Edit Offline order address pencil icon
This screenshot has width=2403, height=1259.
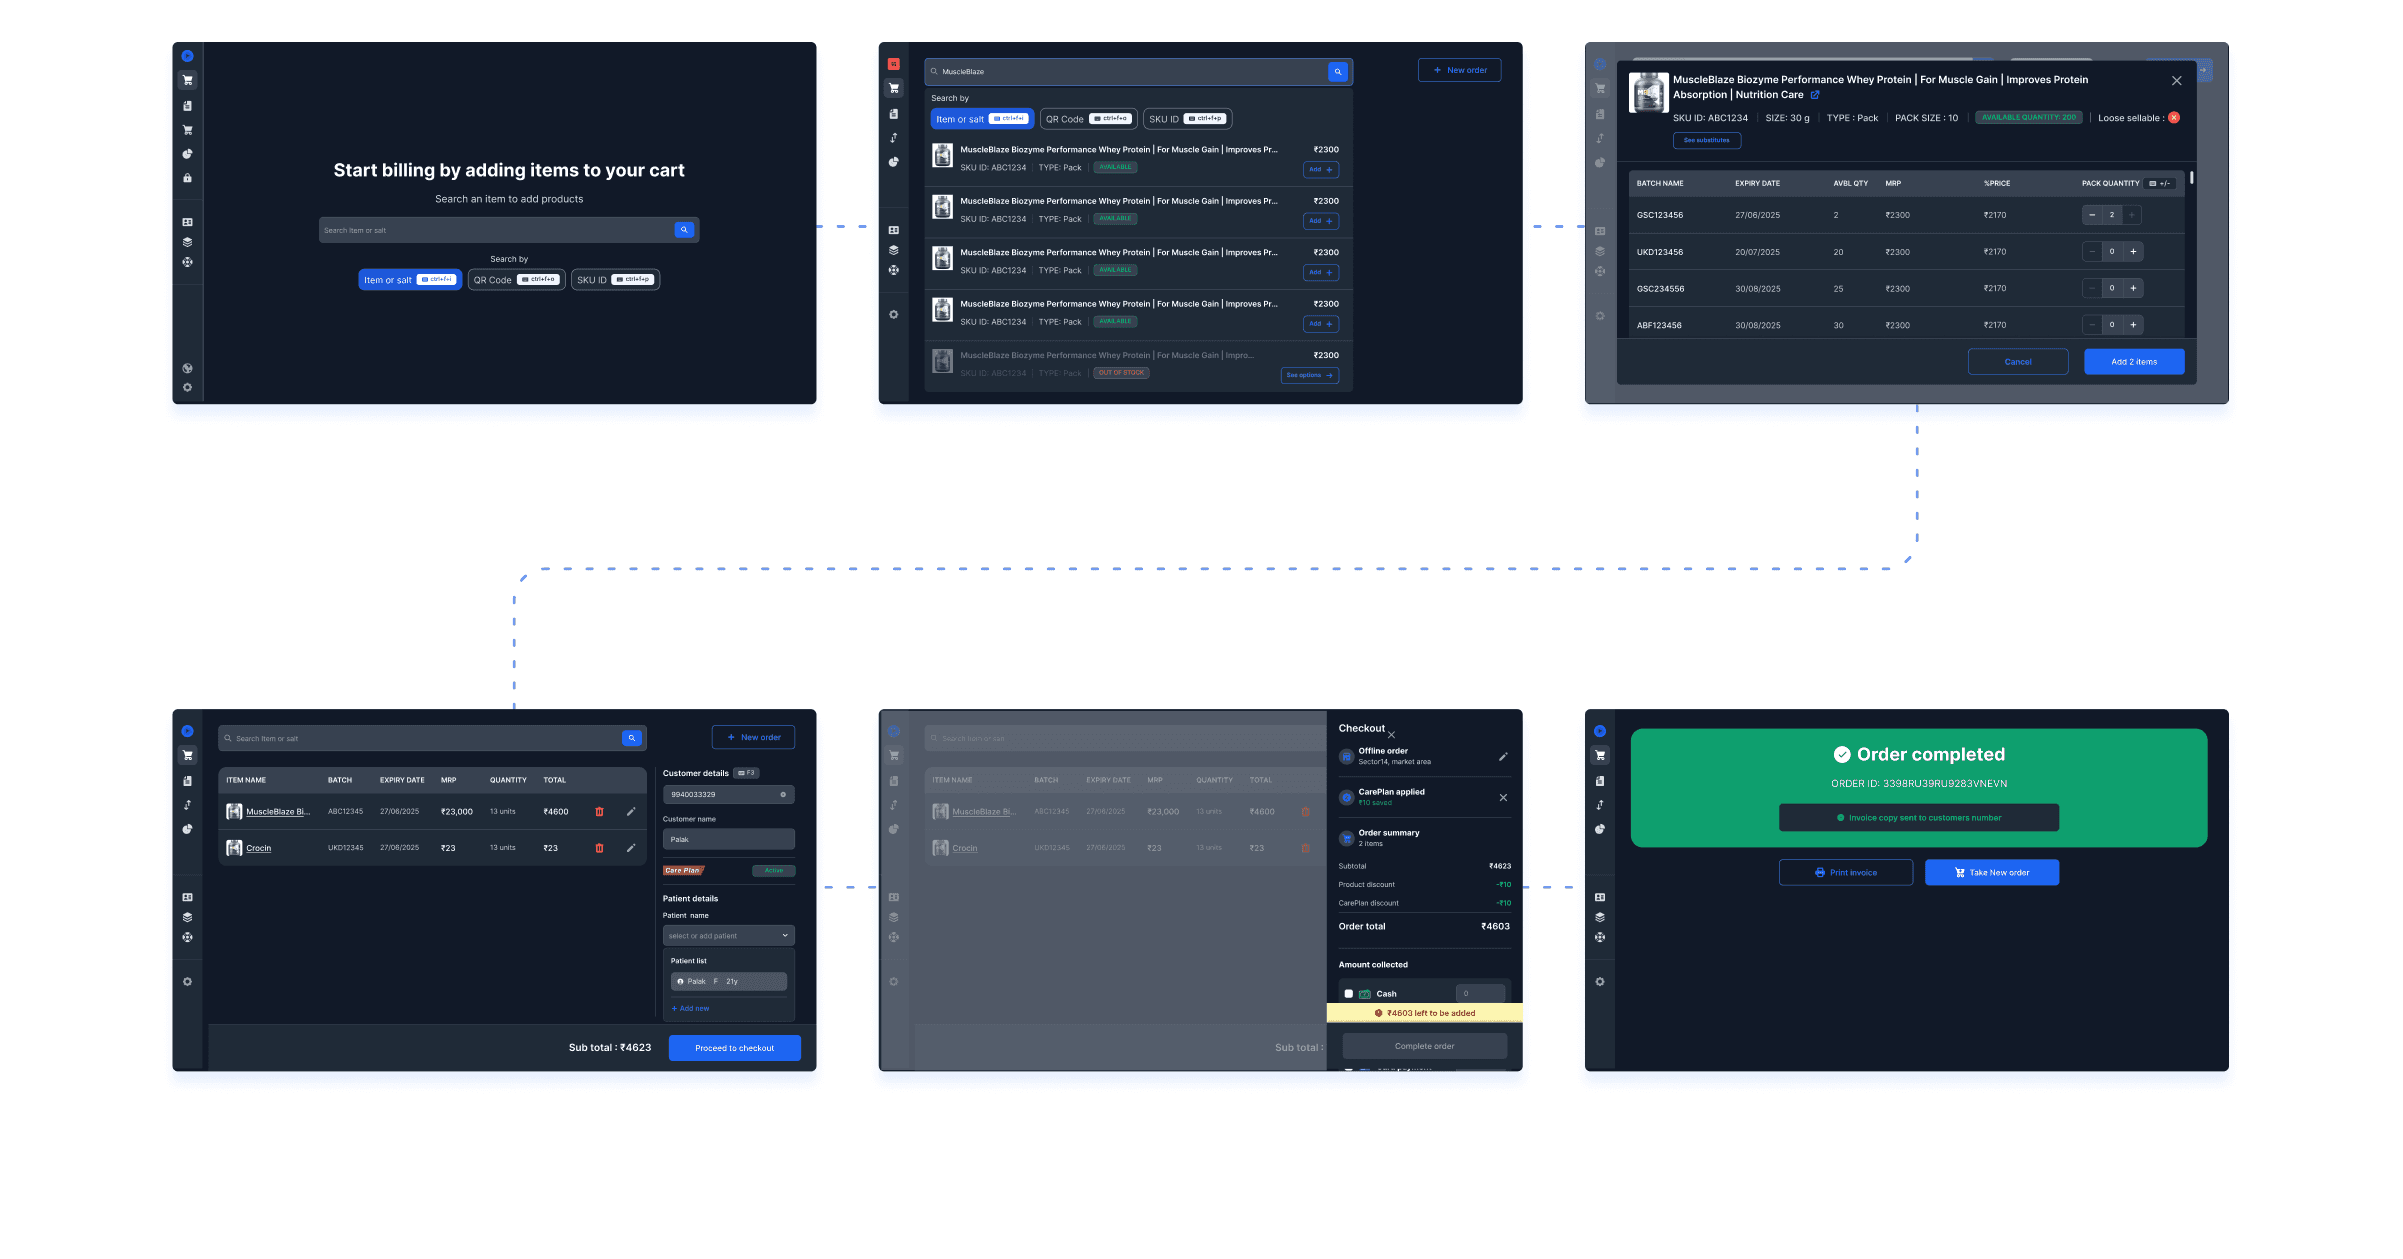click(1503, 757)
